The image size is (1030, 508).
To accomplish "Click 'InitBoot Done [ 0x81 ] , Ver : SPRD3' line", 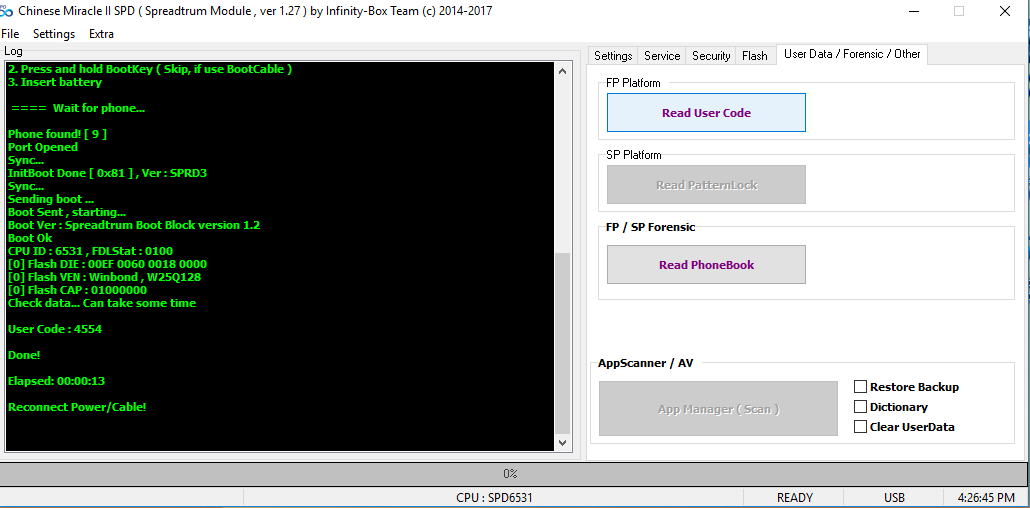I will coord(108,173).
